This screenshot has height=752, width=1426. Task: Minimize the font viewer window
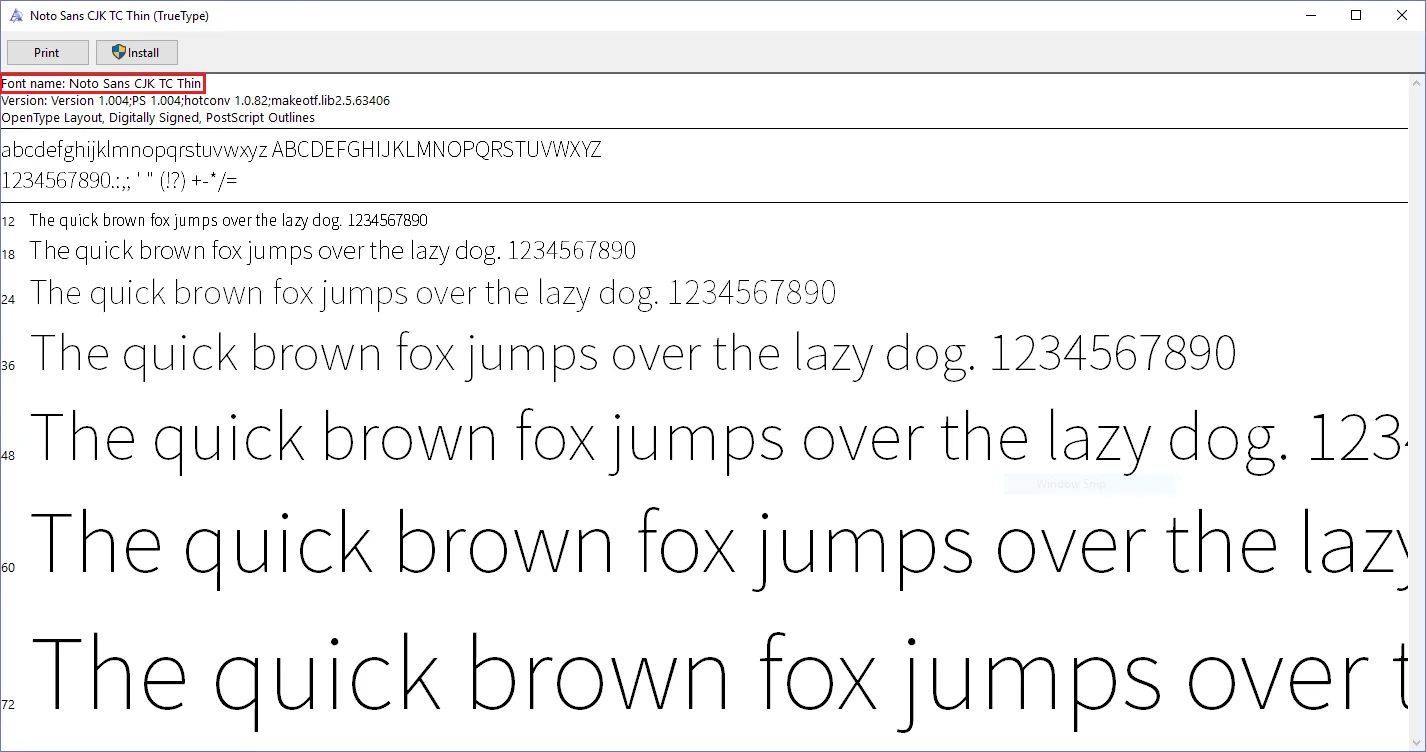click(1310, 15)
